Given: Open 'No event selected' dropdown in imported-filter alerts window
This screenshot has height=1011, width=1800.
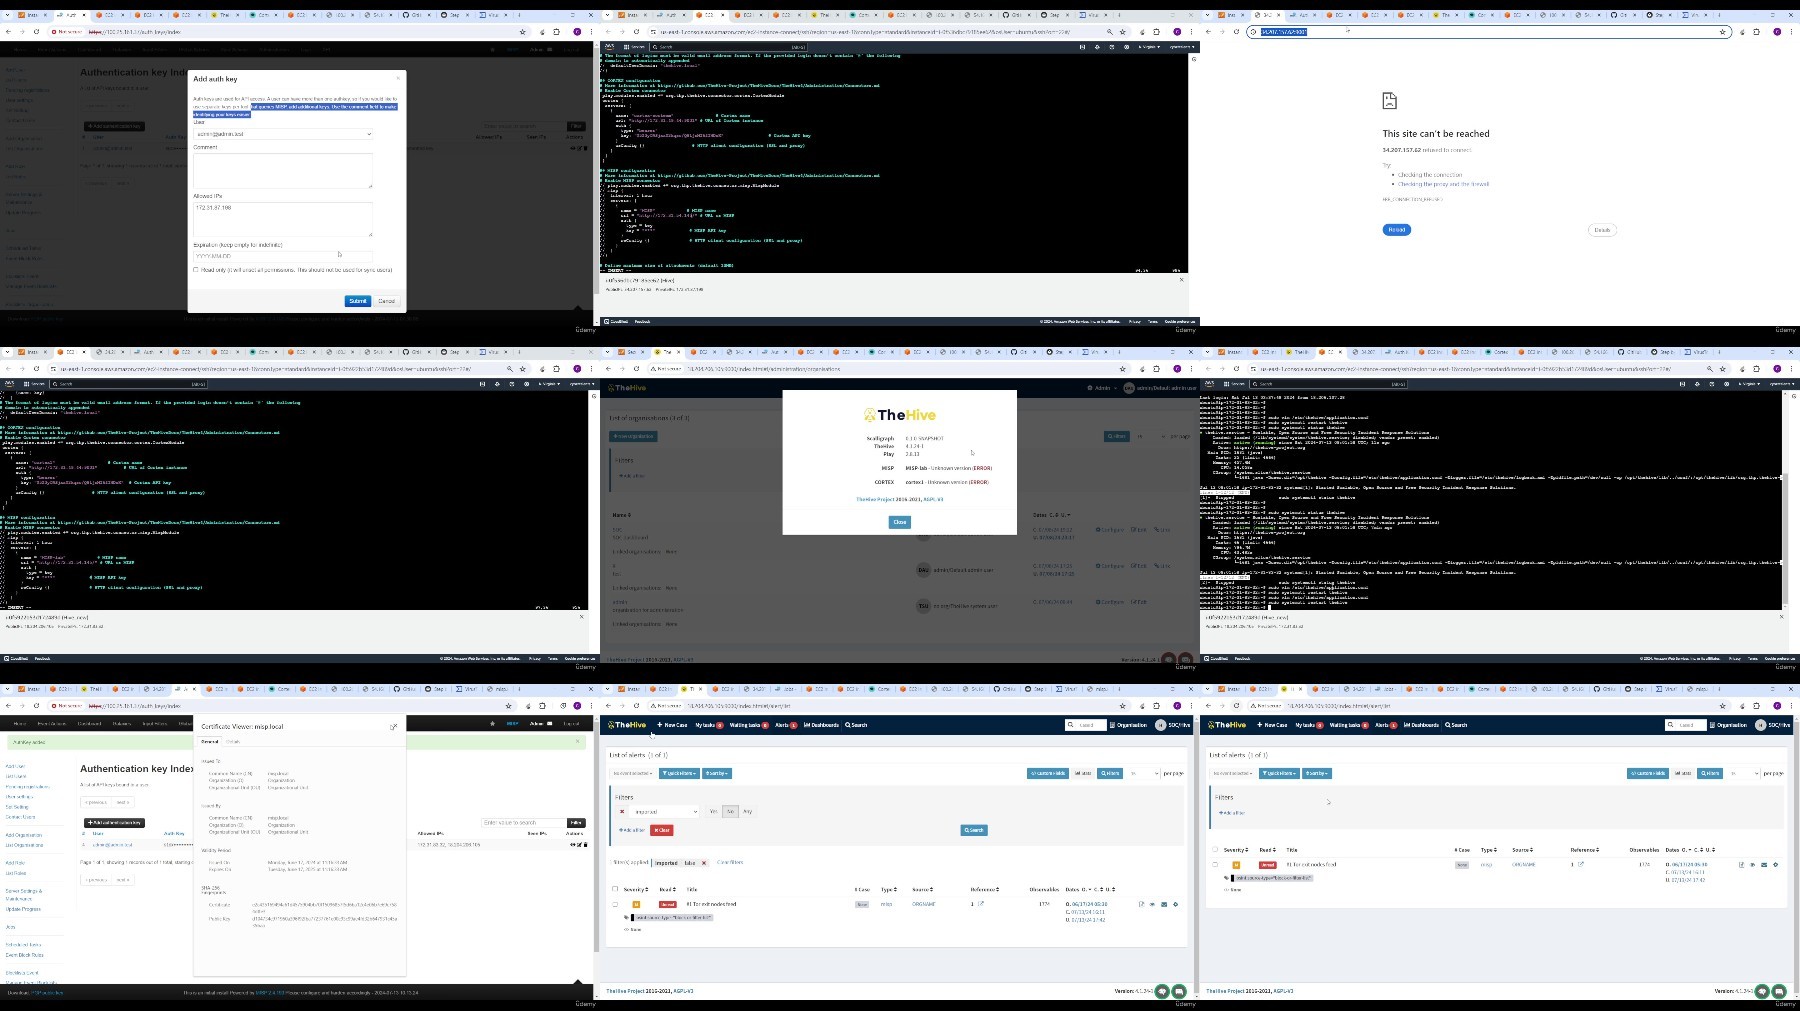Looking at the screenshot, I should point(632,773).
